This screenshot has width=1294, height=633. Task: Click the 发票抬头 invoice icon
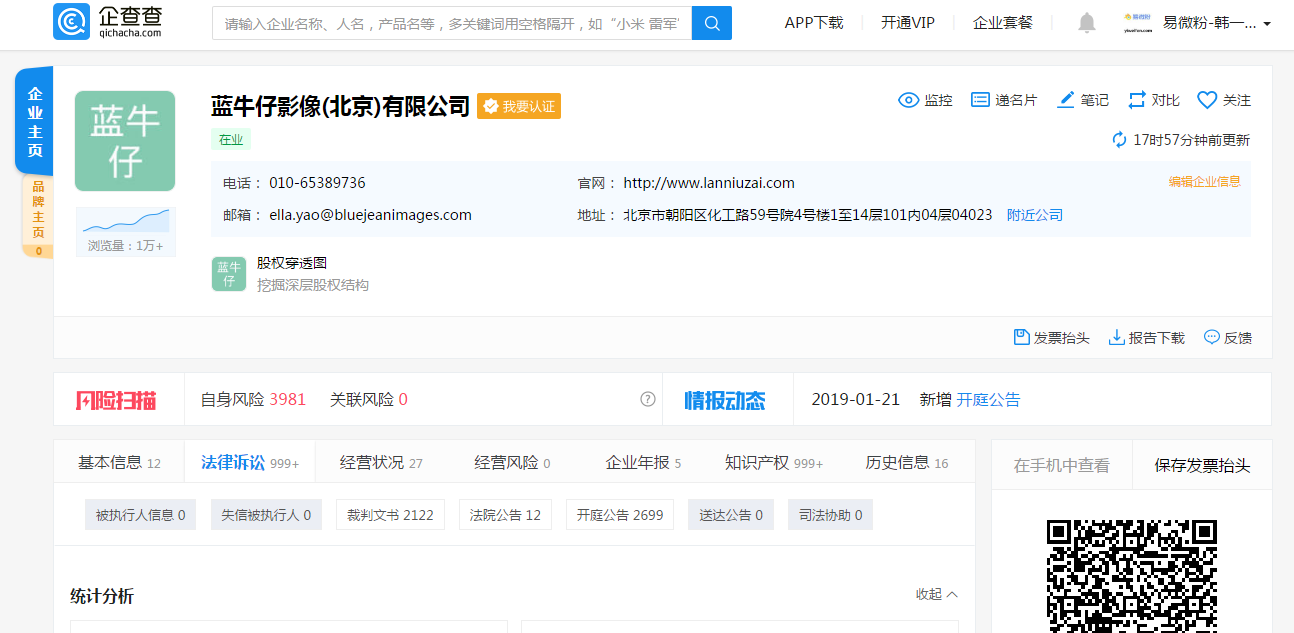(x=1022, y=338)
